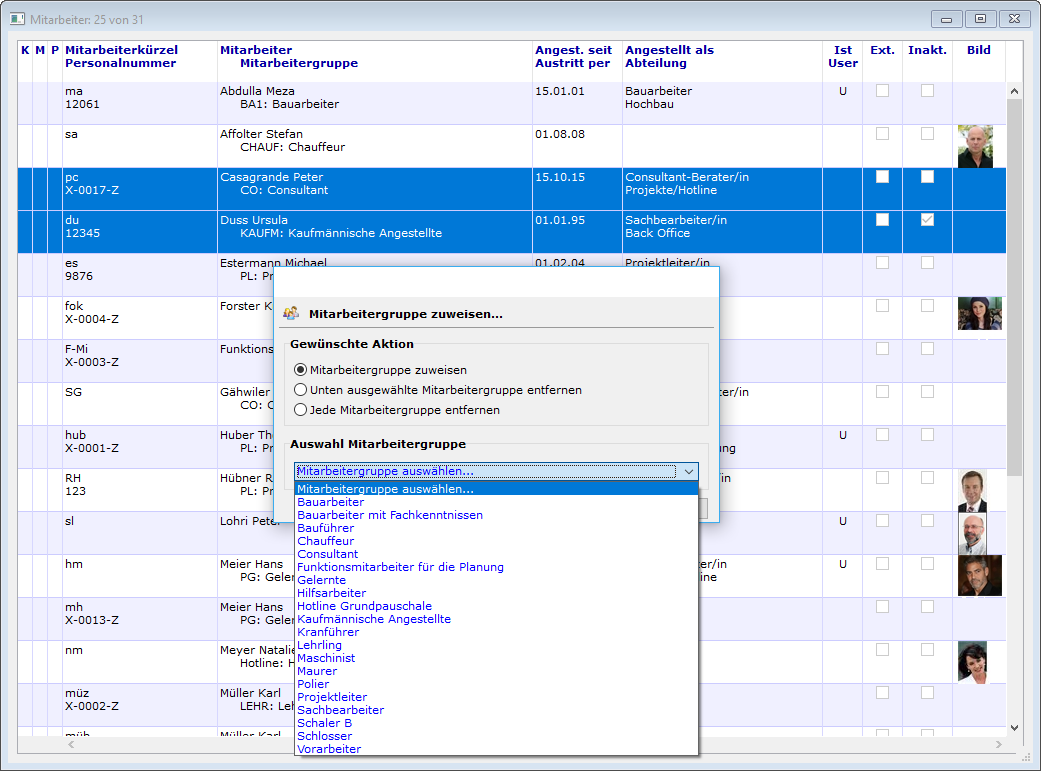Click the Mitarbeiter window title icon
1041x771 pixels.
click(17, 18)
